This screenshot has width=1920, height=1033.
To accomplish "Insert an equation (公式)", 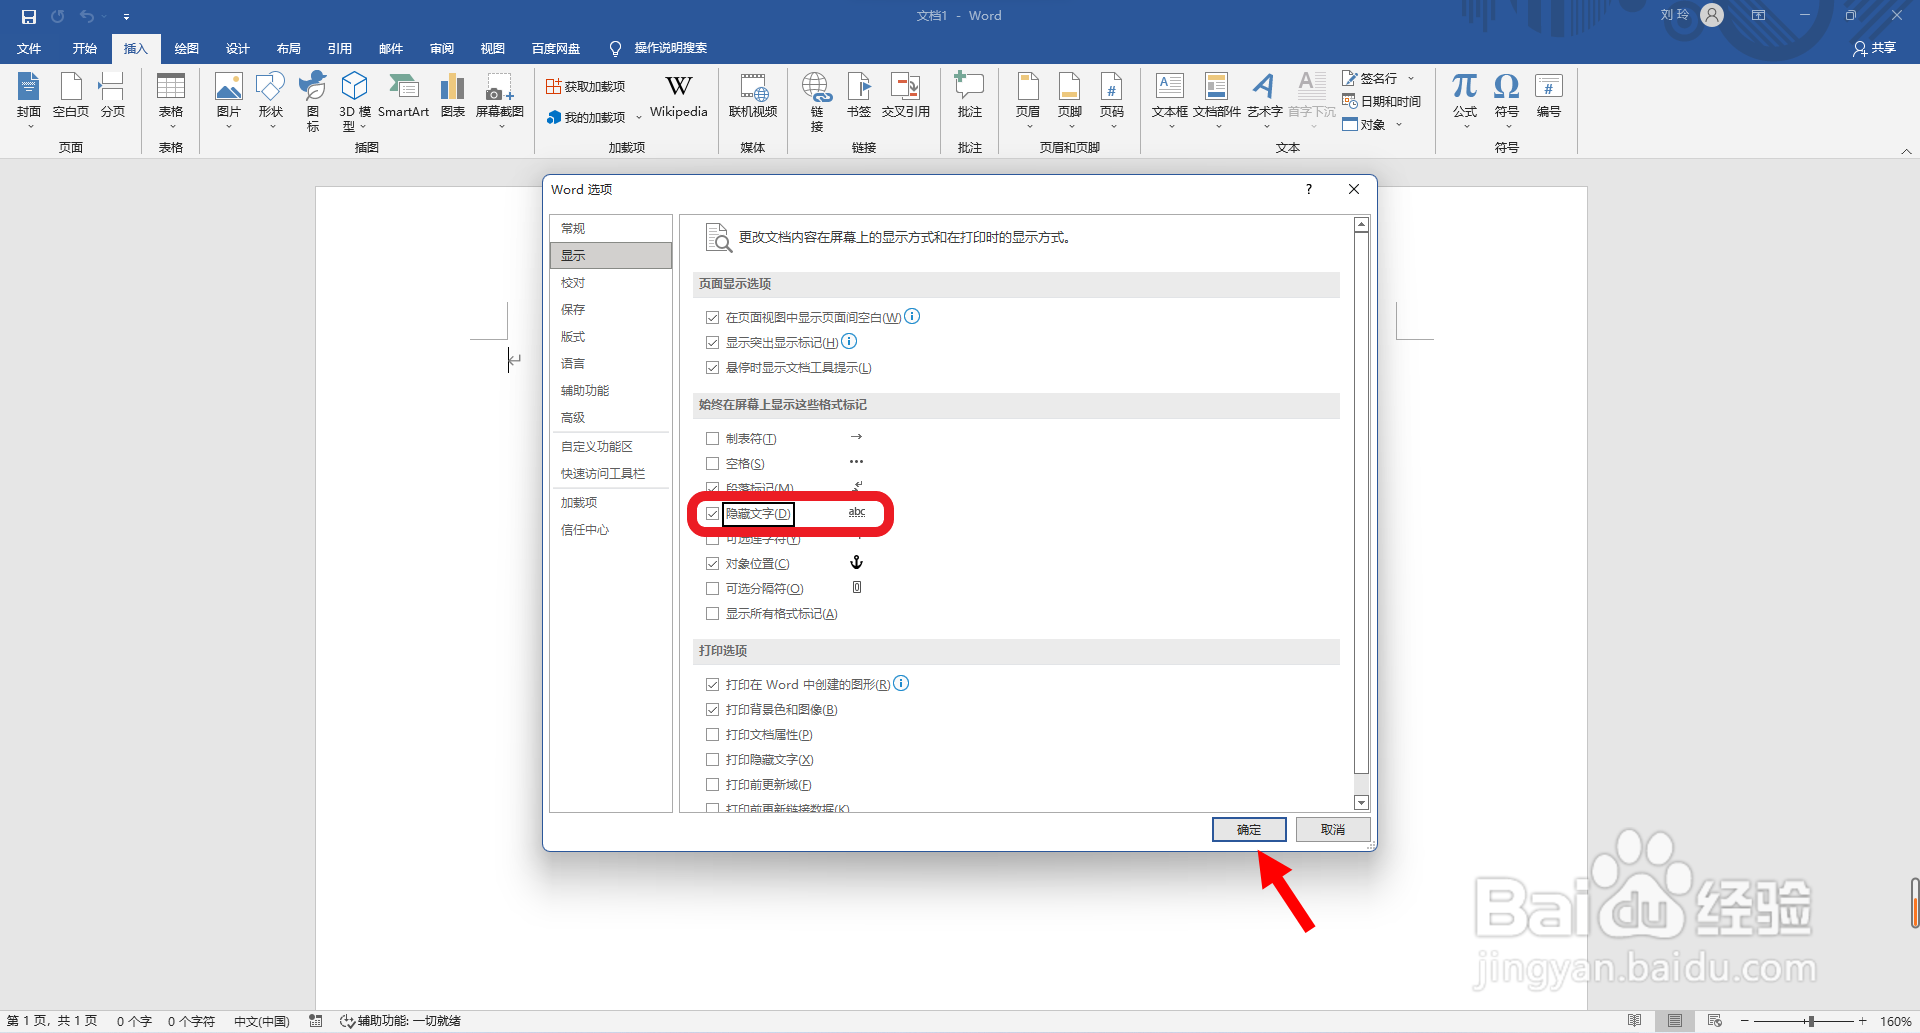I will tap(1465, 100).
